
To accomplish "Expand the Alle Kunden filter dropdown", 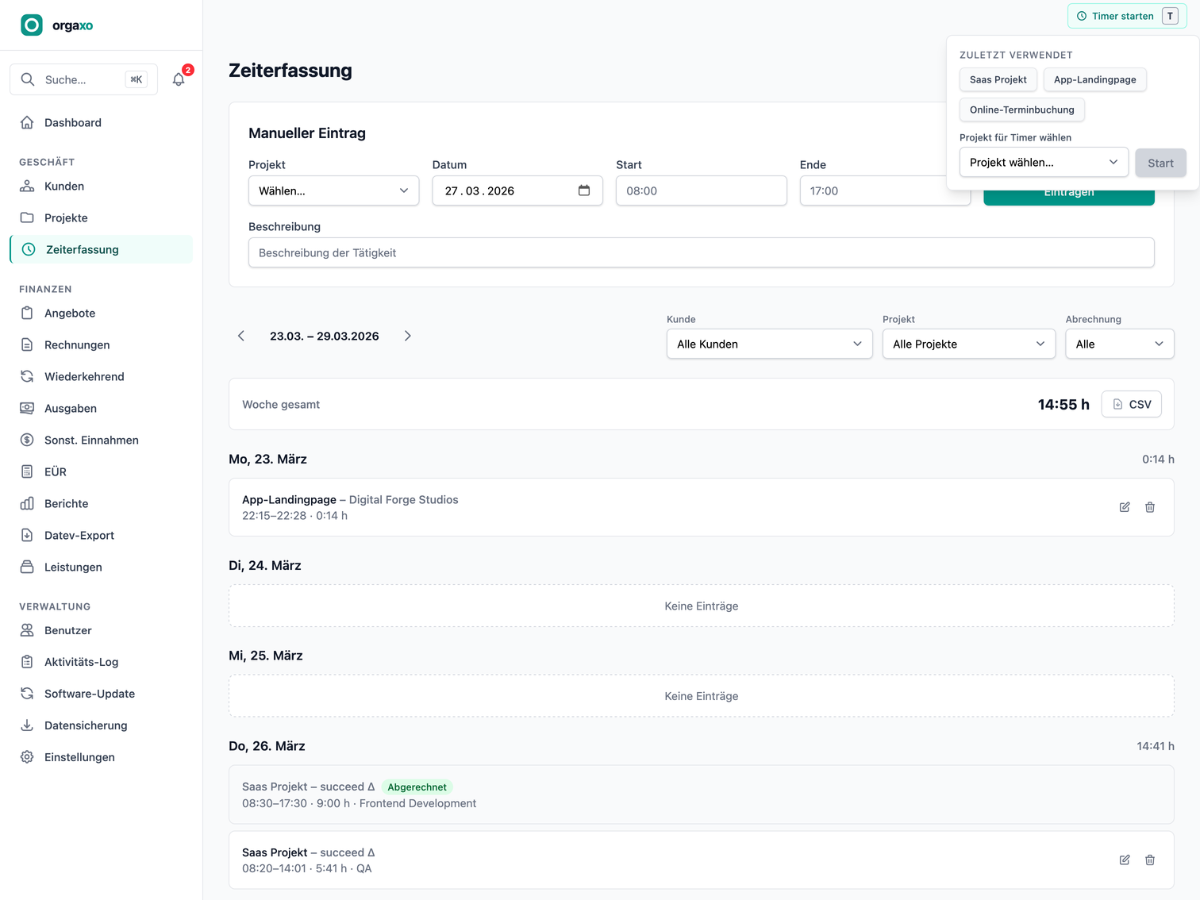I will click(x=769, y=344).
